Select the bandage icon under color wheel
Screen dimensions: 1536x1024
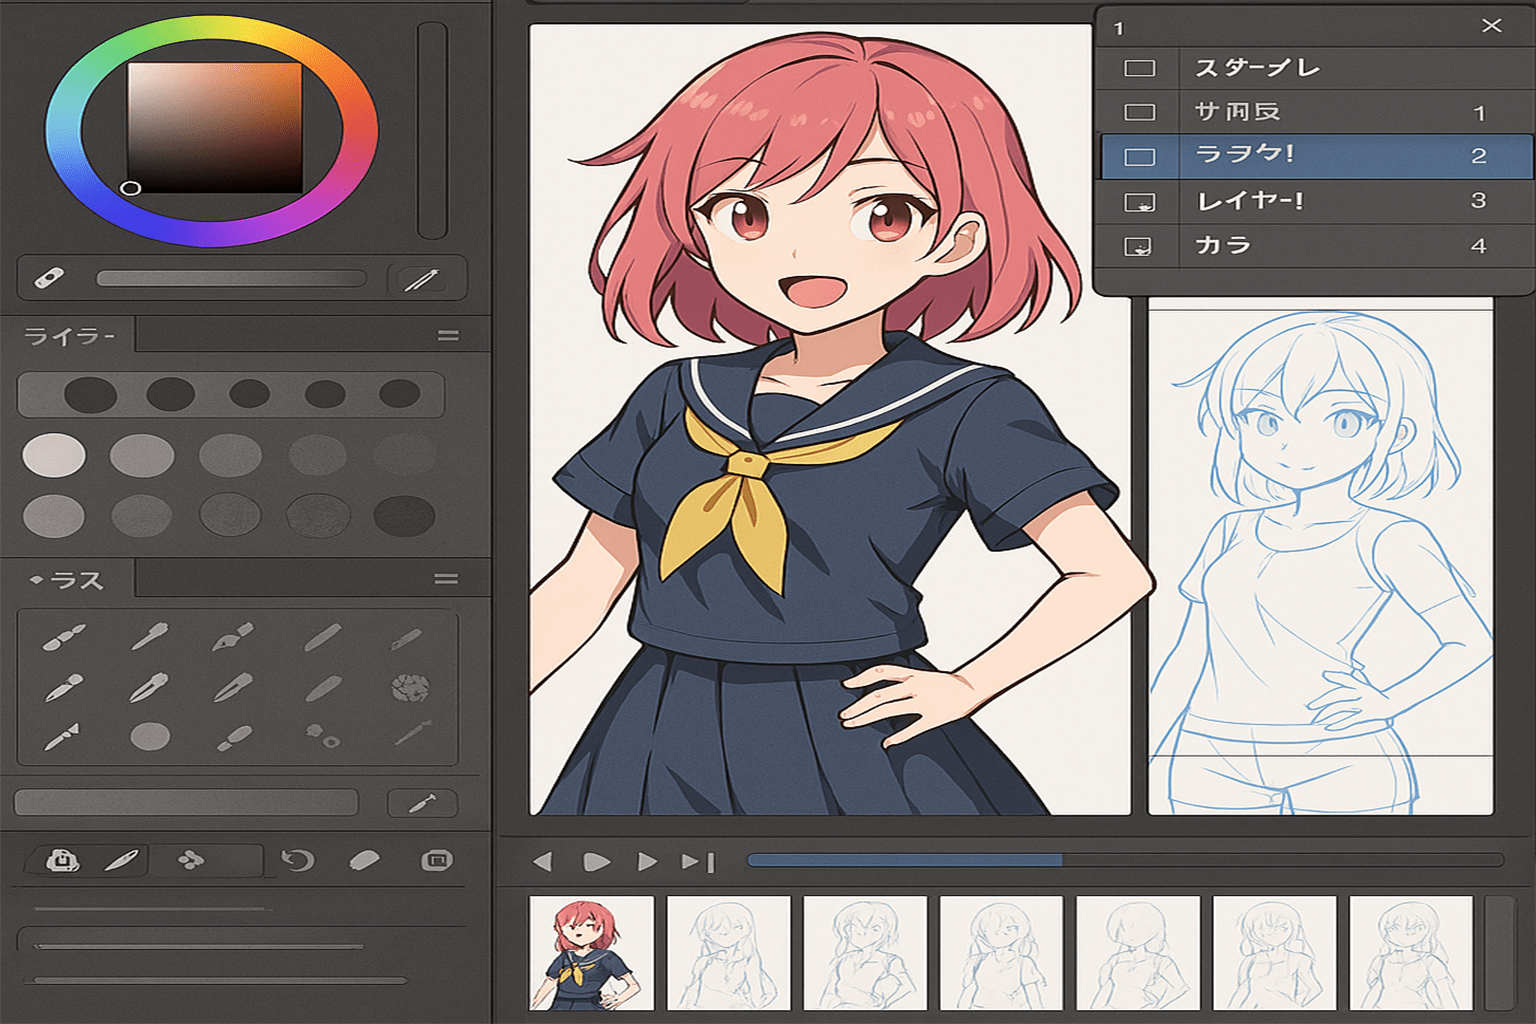49,278
